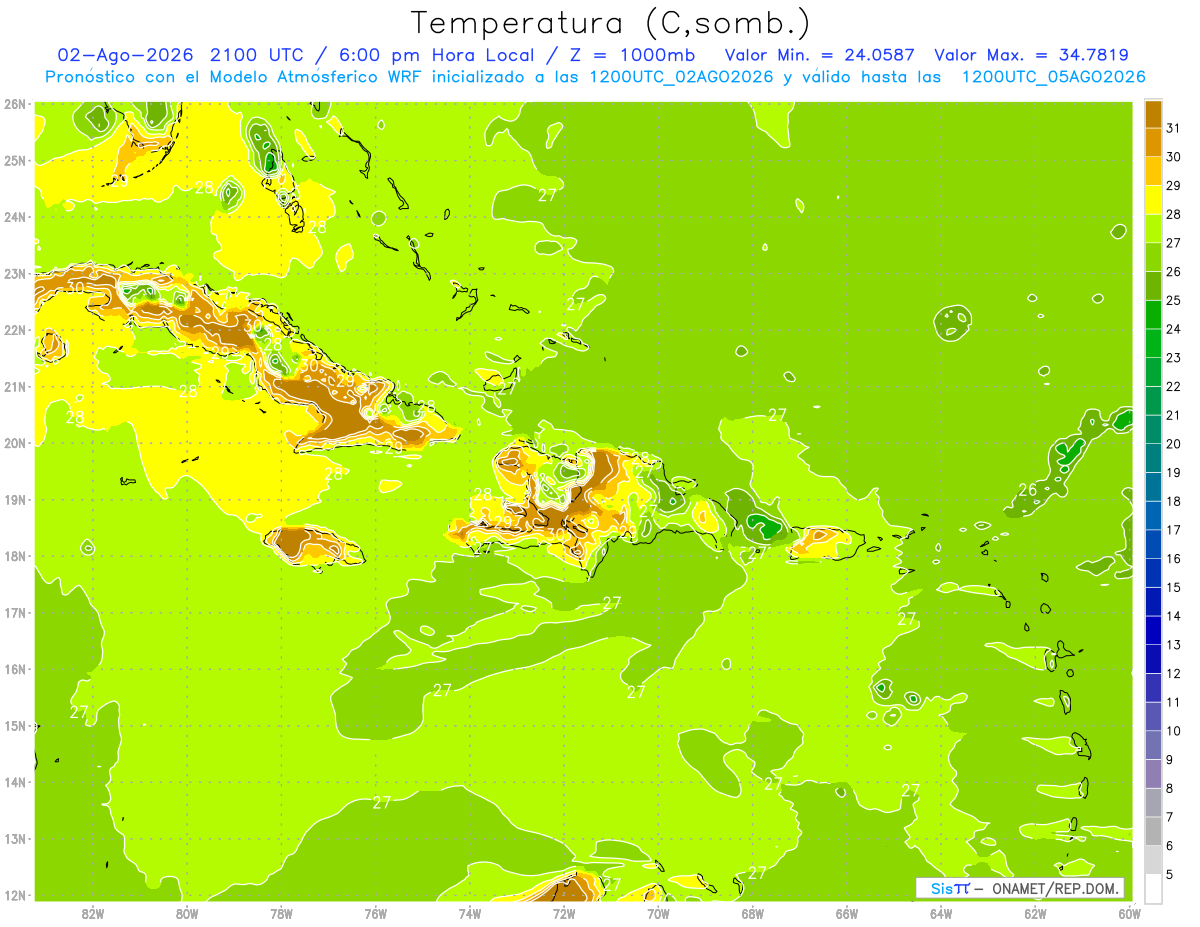Viewport: 1200px width, 927px height.
Task: Click the "Temperatura (C,somb.)" chart title
Action: [611, 22]
